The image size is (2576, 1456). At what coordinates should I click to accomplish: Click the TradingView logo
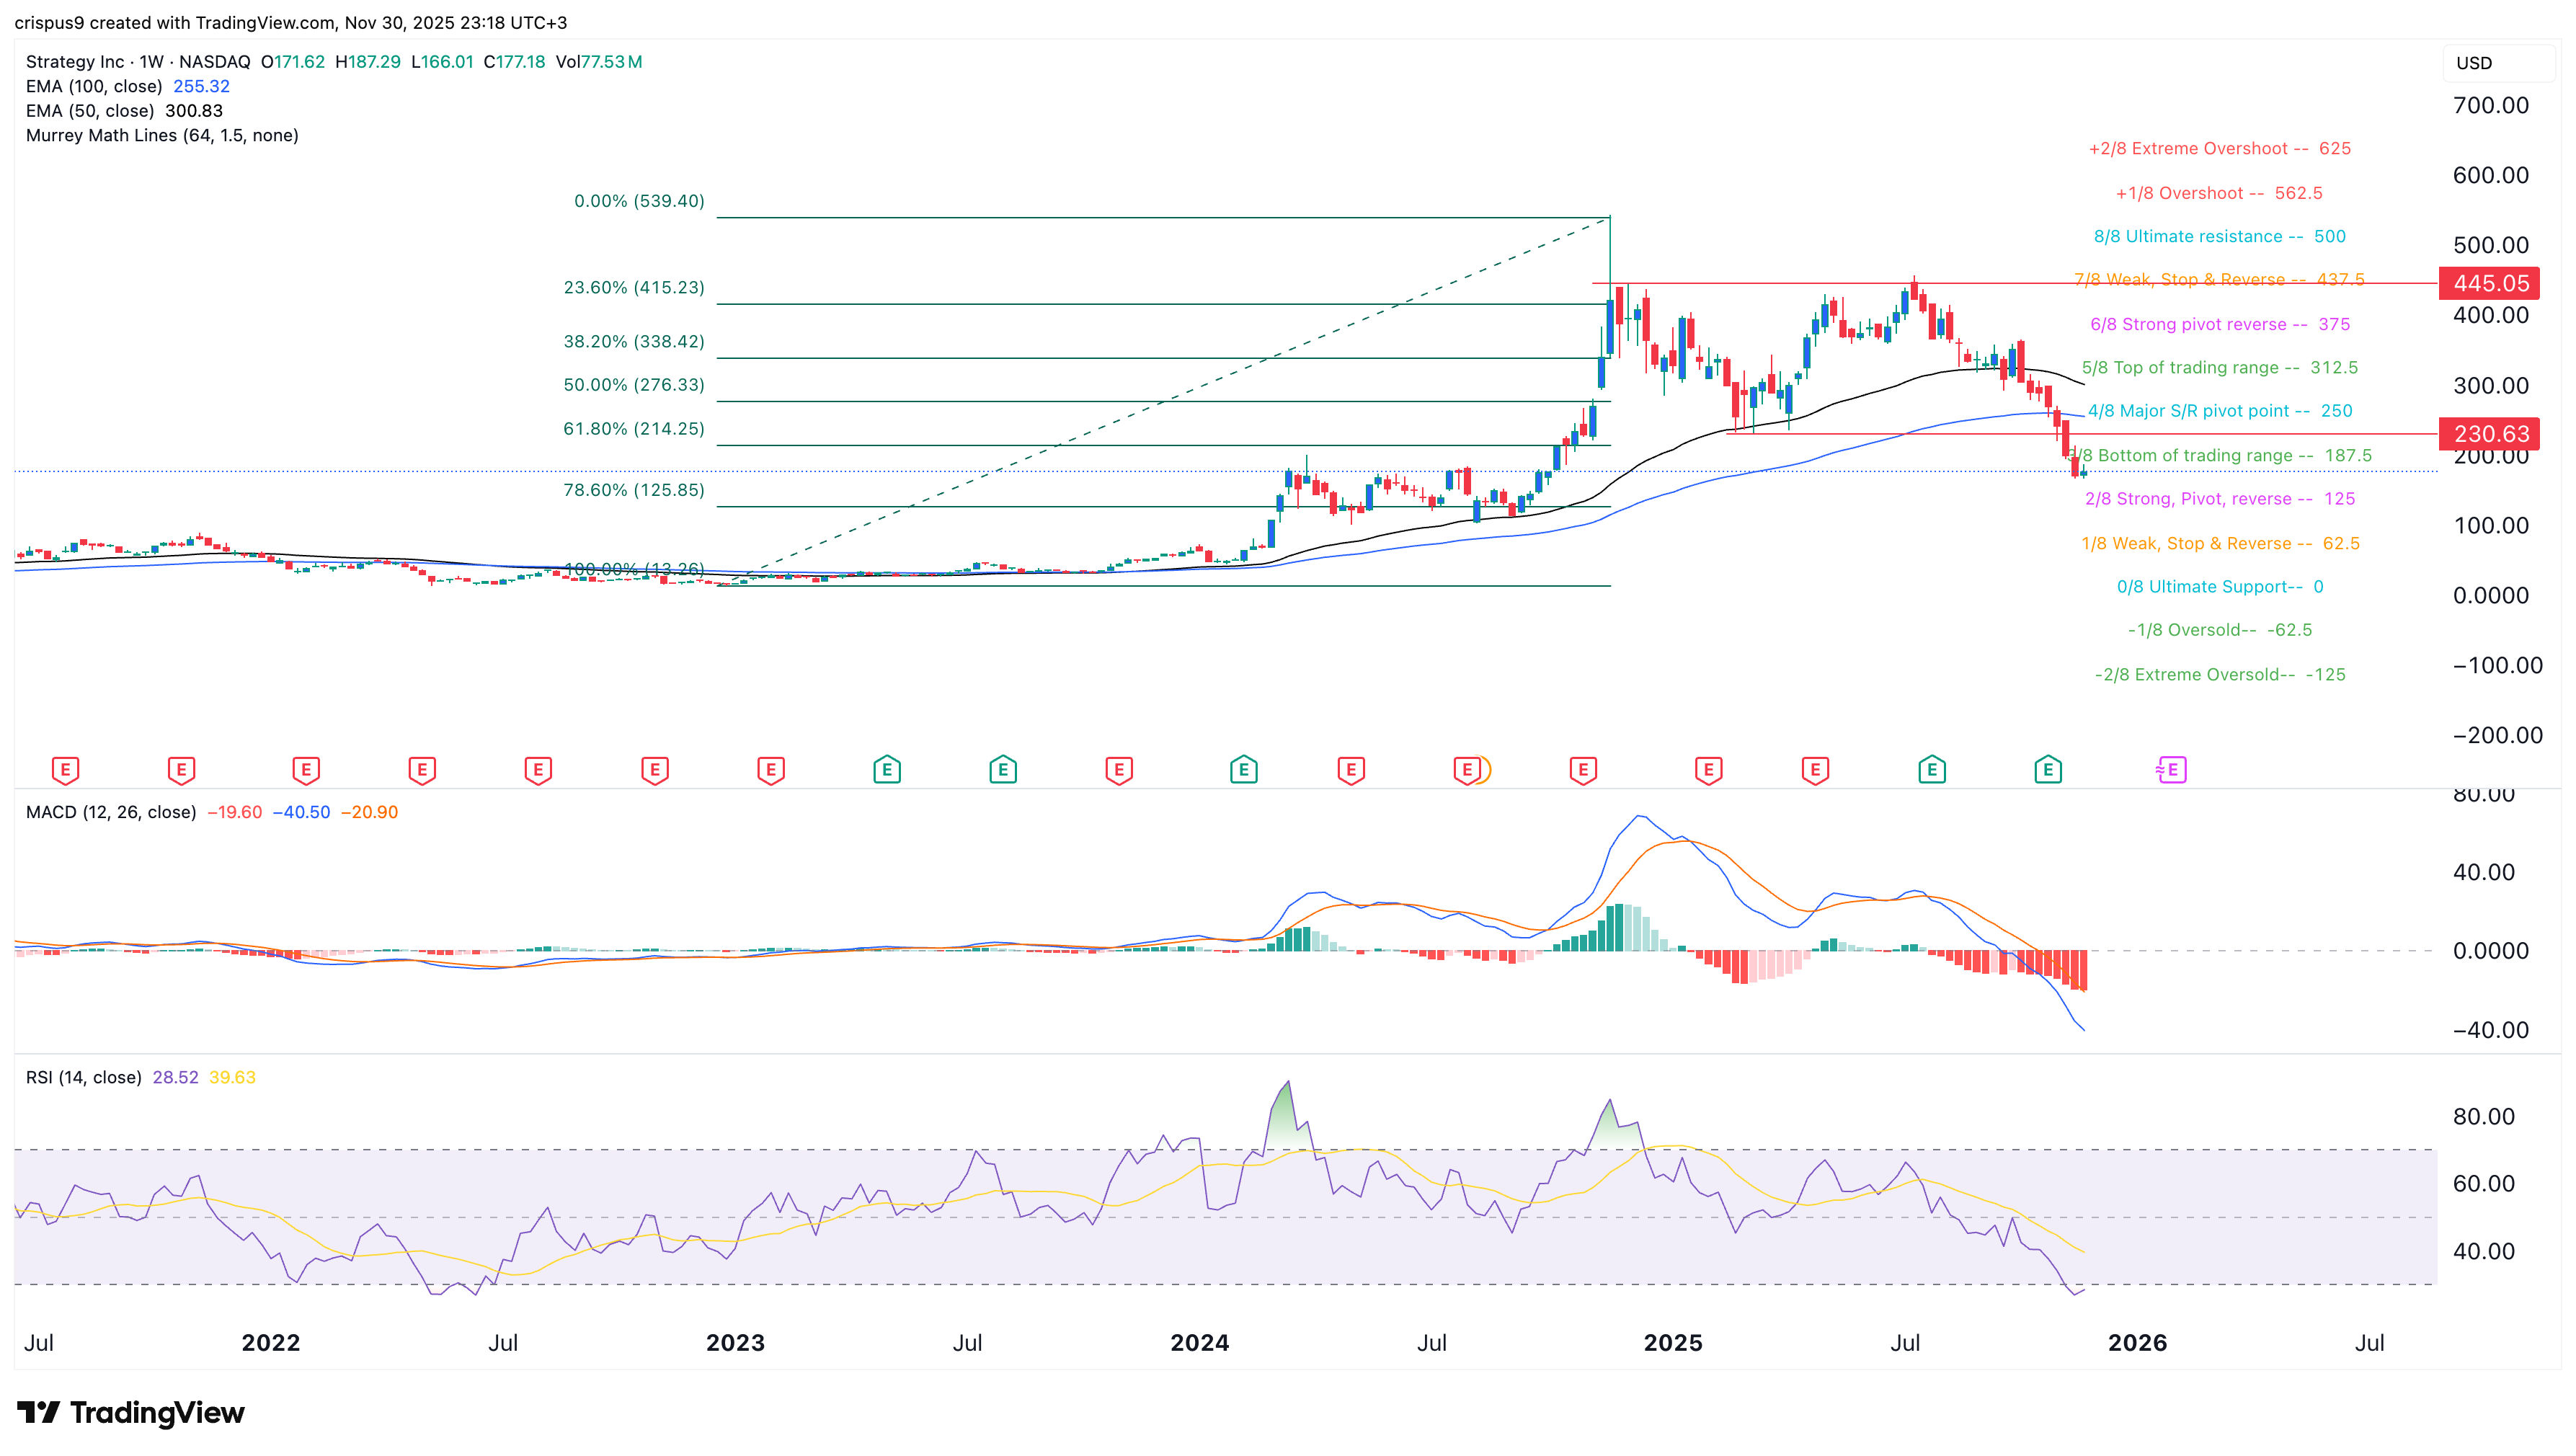pyautogui.click(x=131, y=1412)
